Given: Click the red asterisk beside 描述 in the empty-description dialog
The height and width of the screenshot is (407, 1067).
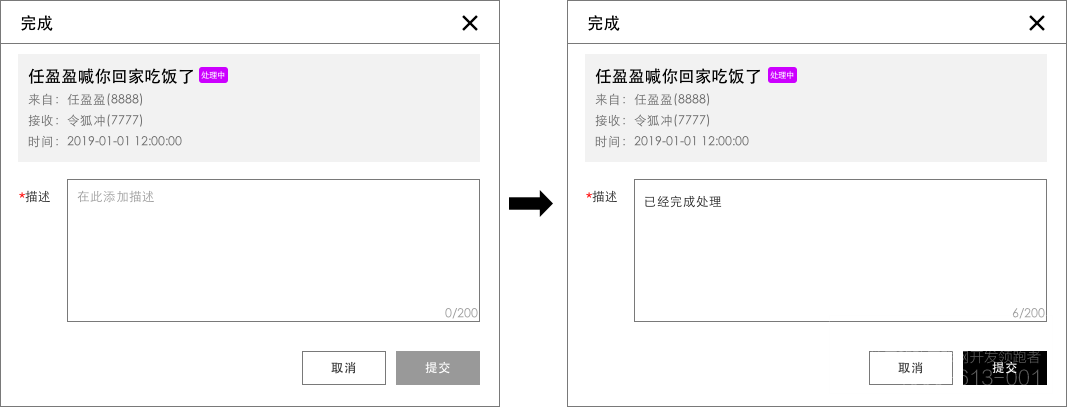Looking at the screenshot, I should (x=22, y=197).
